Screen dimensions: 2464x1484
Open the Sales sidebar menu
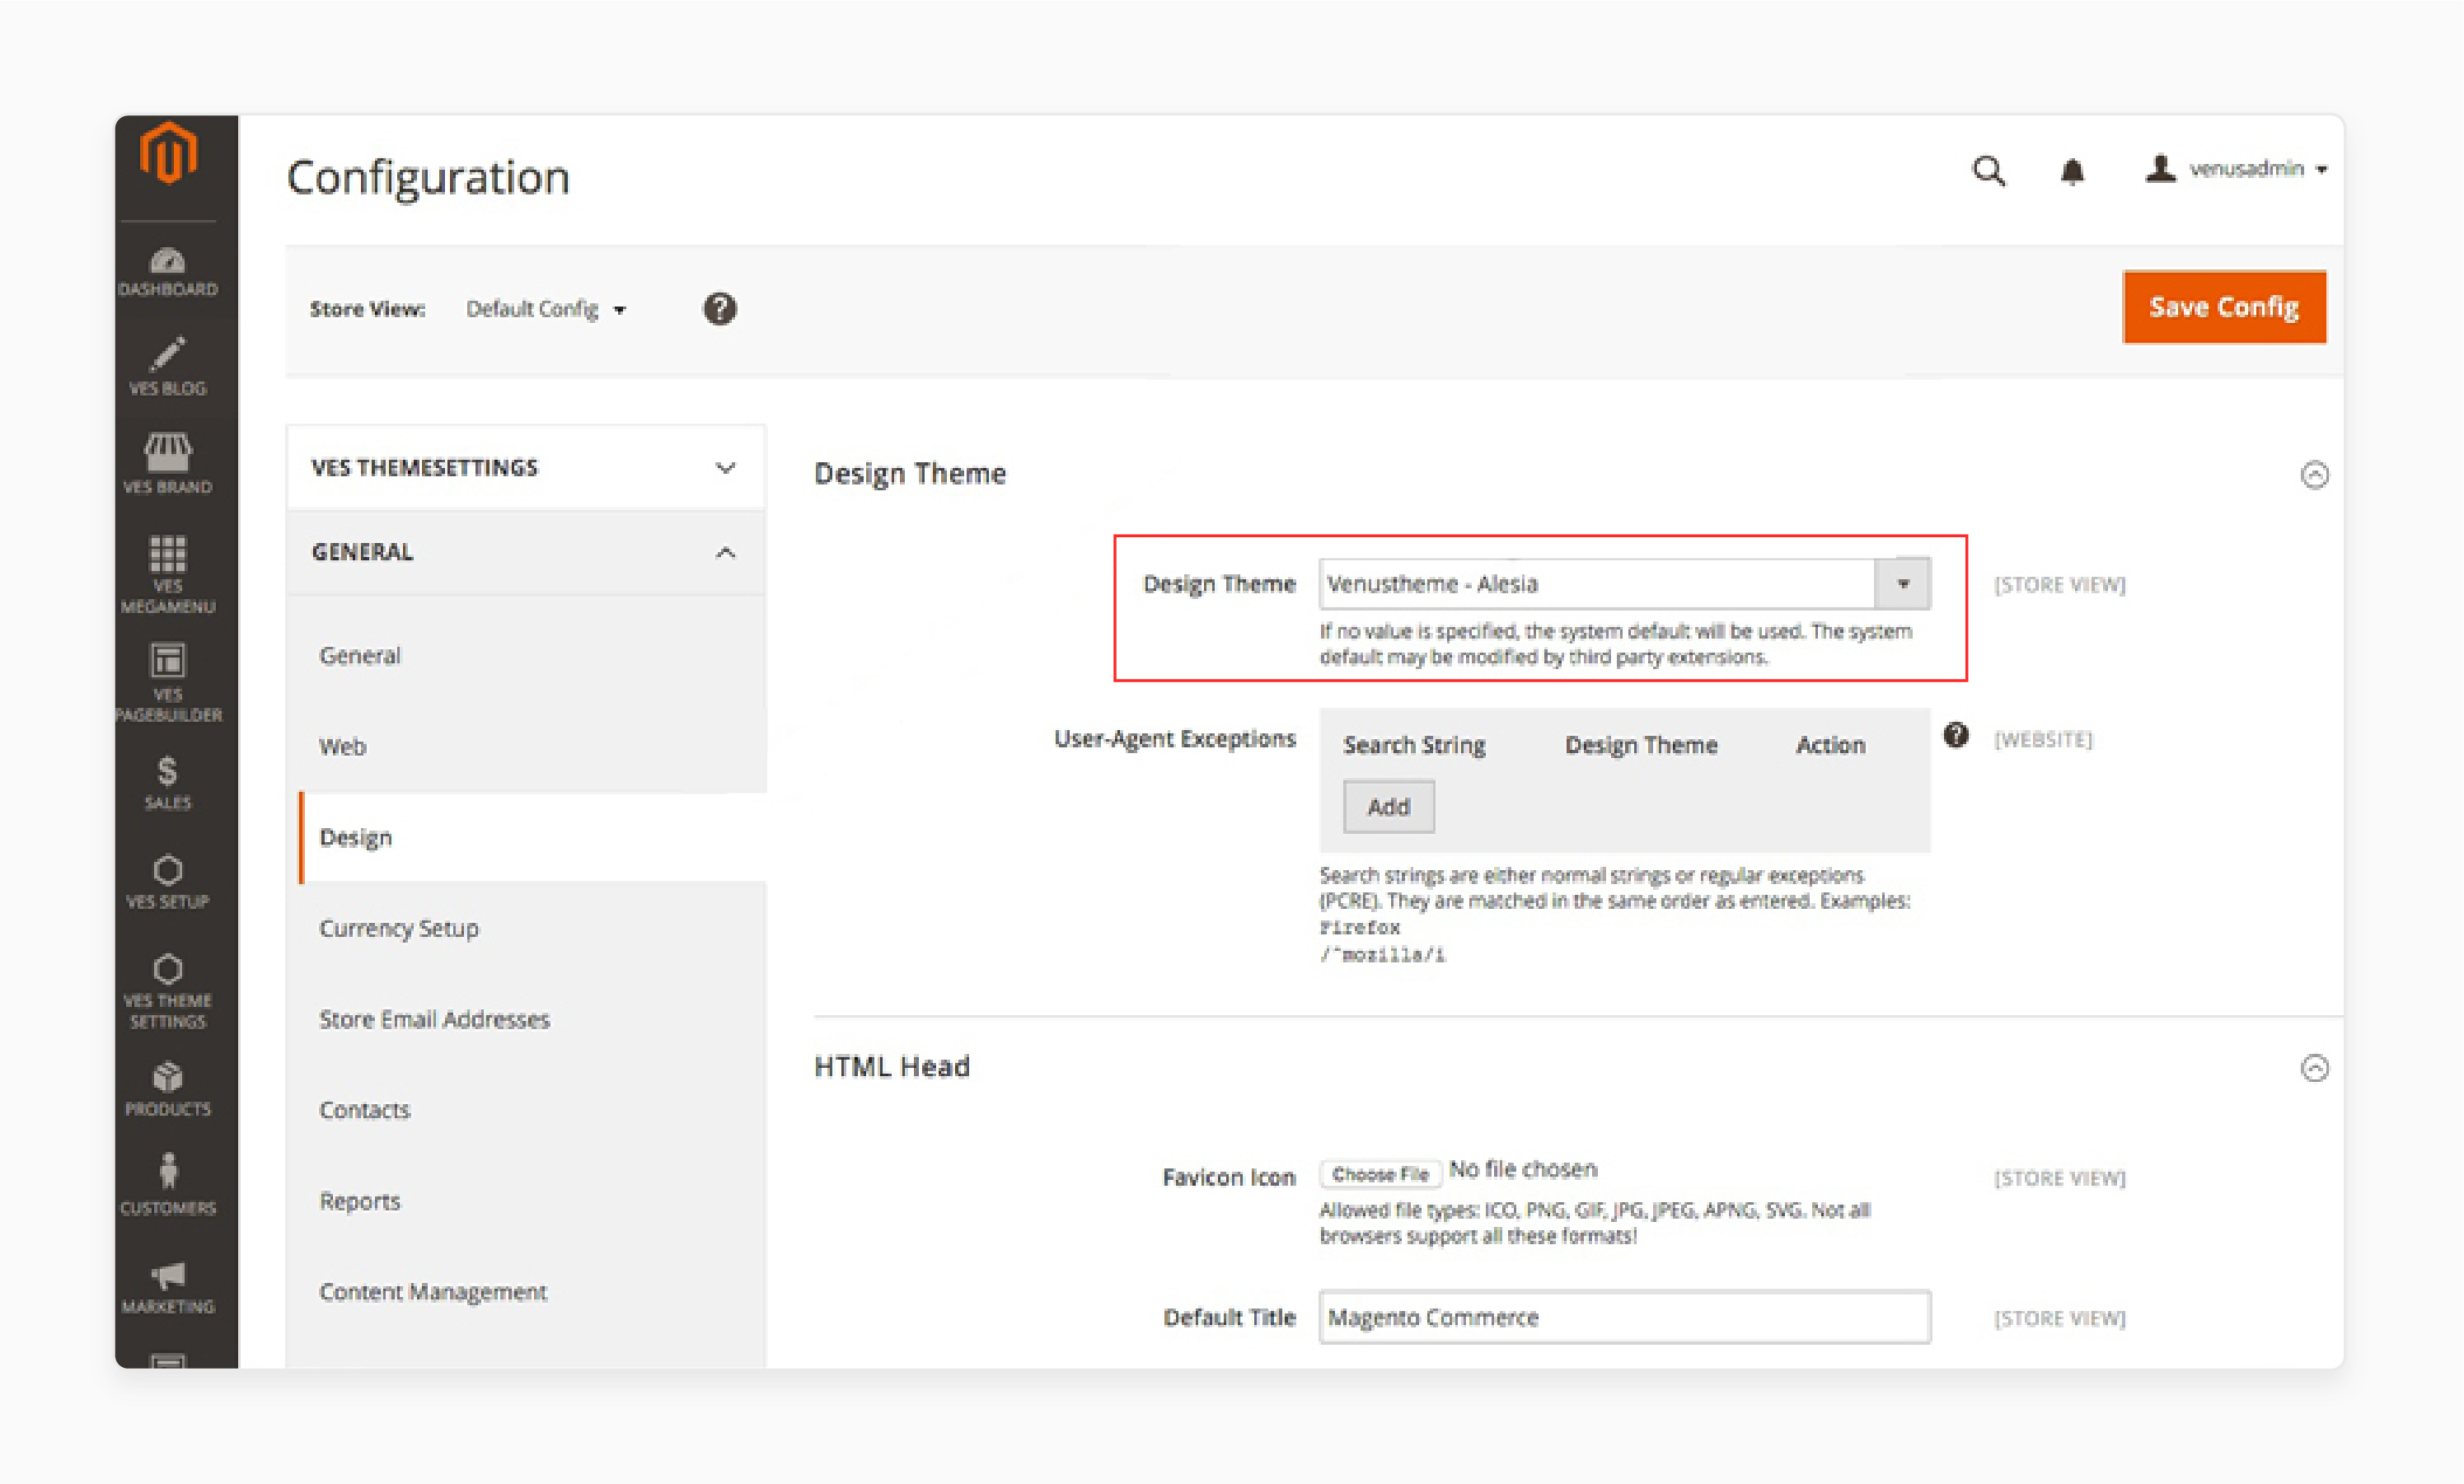168,783
